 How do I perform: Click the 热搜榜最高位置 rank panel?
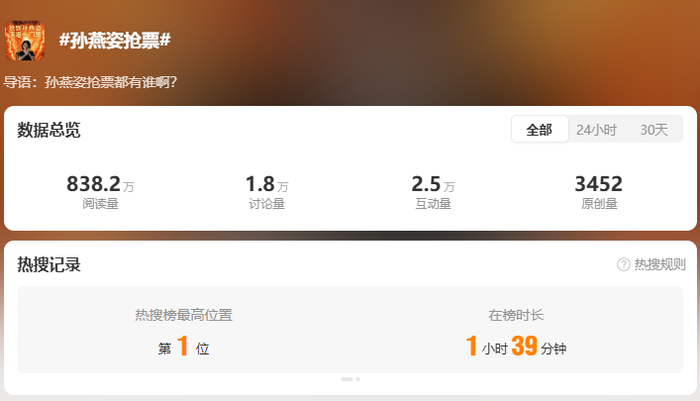(x=184, y=330)
